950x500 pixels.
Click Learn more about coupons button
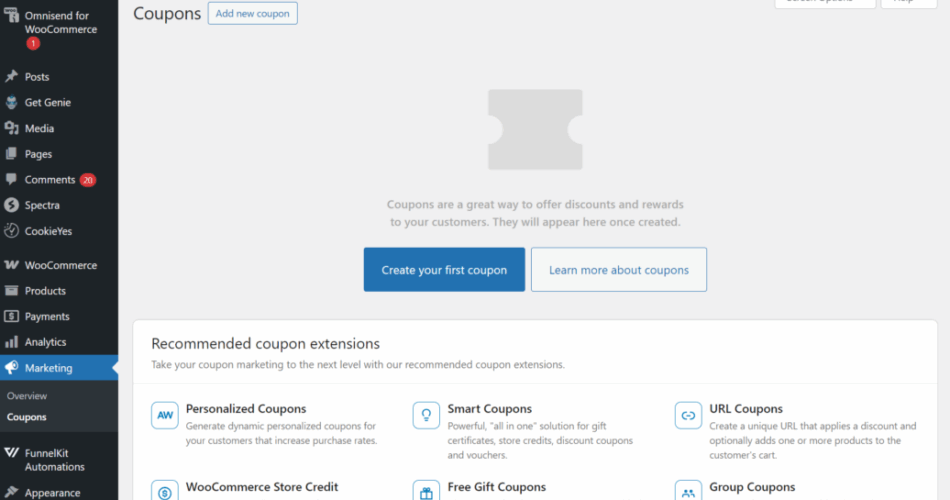coord(618,270)
